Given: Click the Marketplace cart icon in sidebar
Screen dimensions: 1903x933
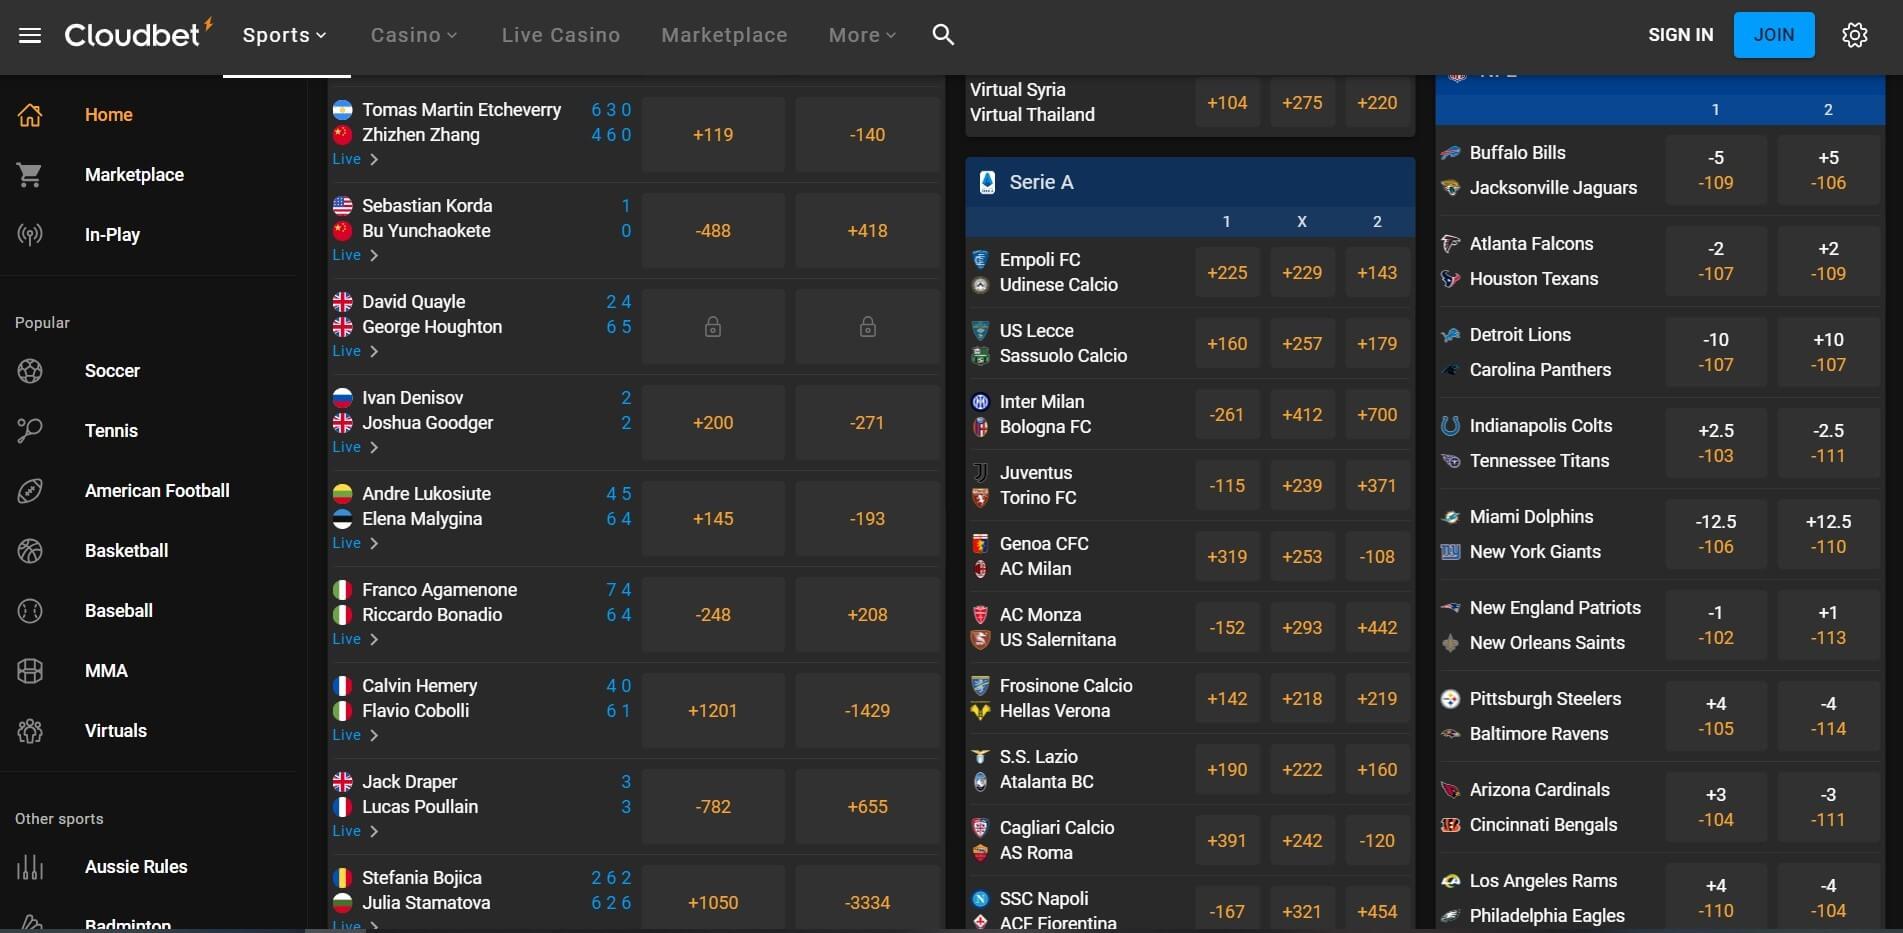Looking at the screenshot, I should 30,175.
